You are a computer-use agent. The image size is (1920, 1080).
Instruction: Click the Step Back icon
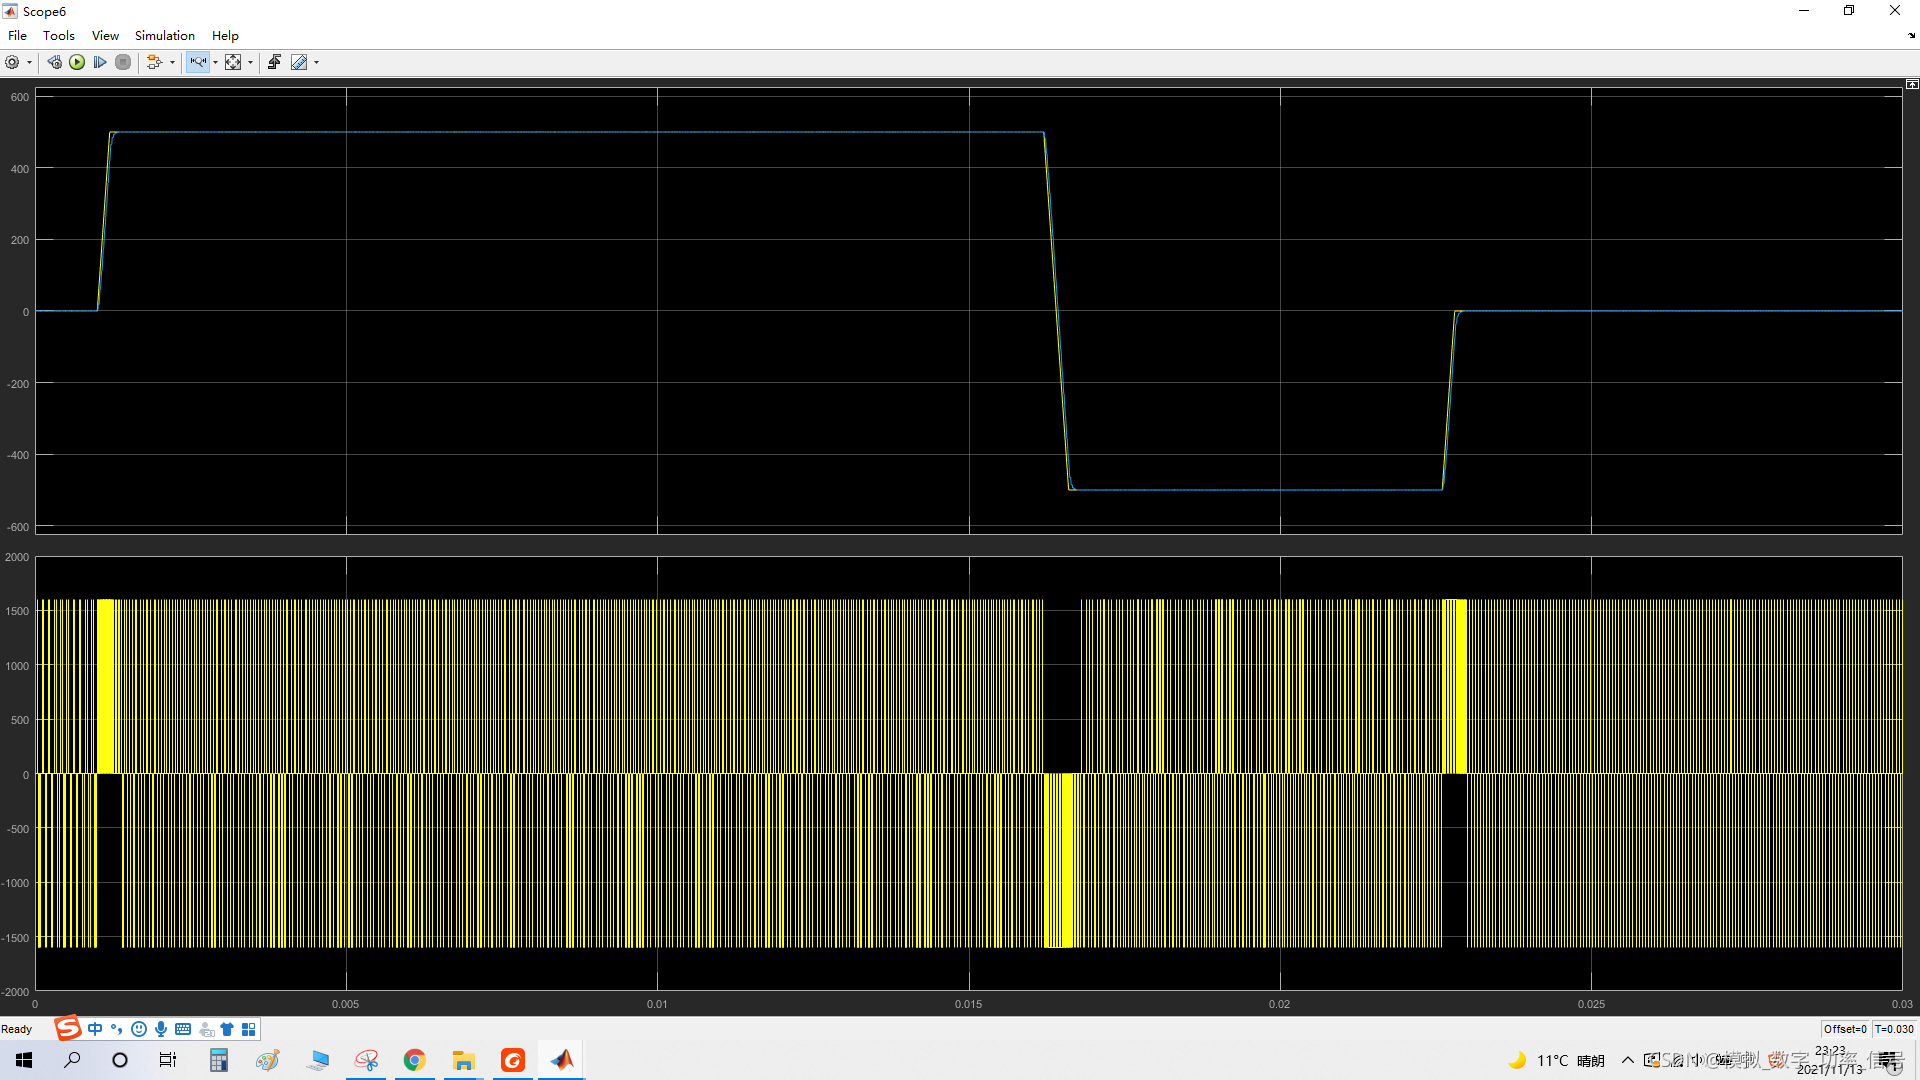tap(54, 62)
